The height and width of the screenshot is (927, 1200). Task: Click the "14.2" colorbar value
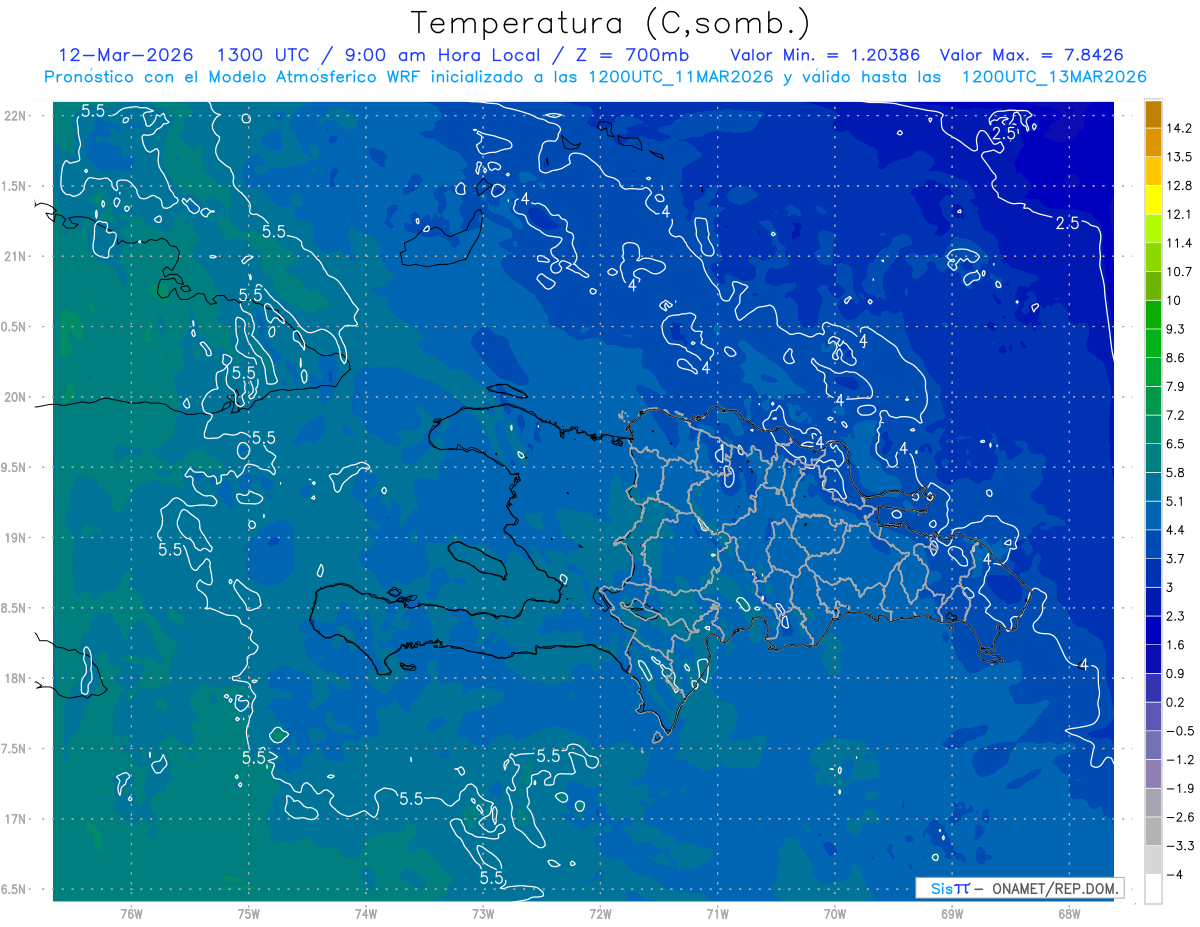click(x=1179, y=128)
